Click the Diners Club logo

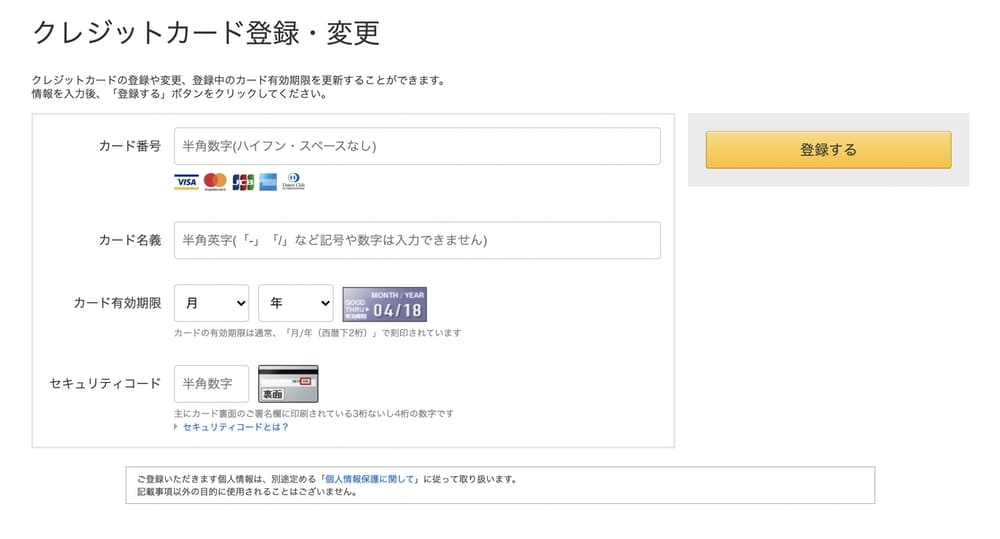click(x=293, y=182)
